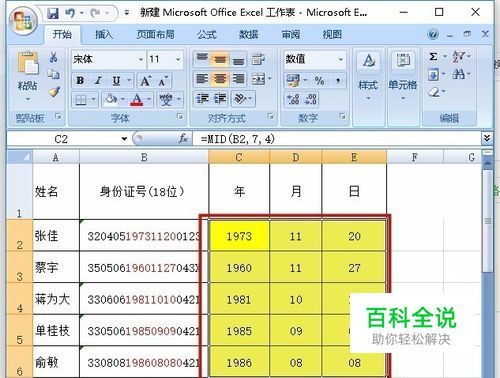This screenshot has height=378, width=500.
Task: Open Excel help question mark
Action: 433,34
